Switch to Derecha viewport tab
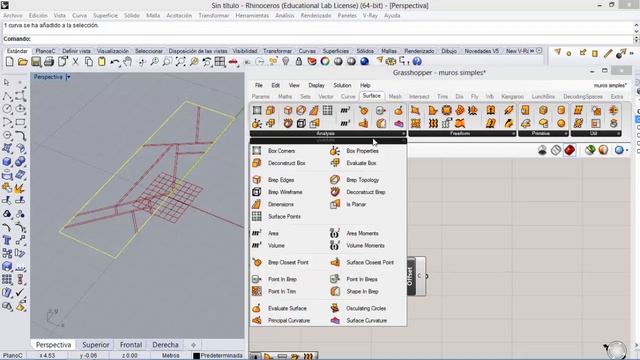 coord(165,345)
